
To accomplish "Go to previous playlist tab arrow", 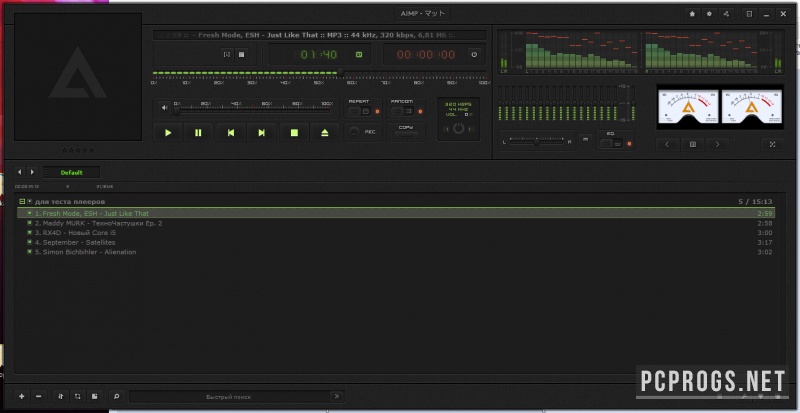I will [x=20, y=172].
